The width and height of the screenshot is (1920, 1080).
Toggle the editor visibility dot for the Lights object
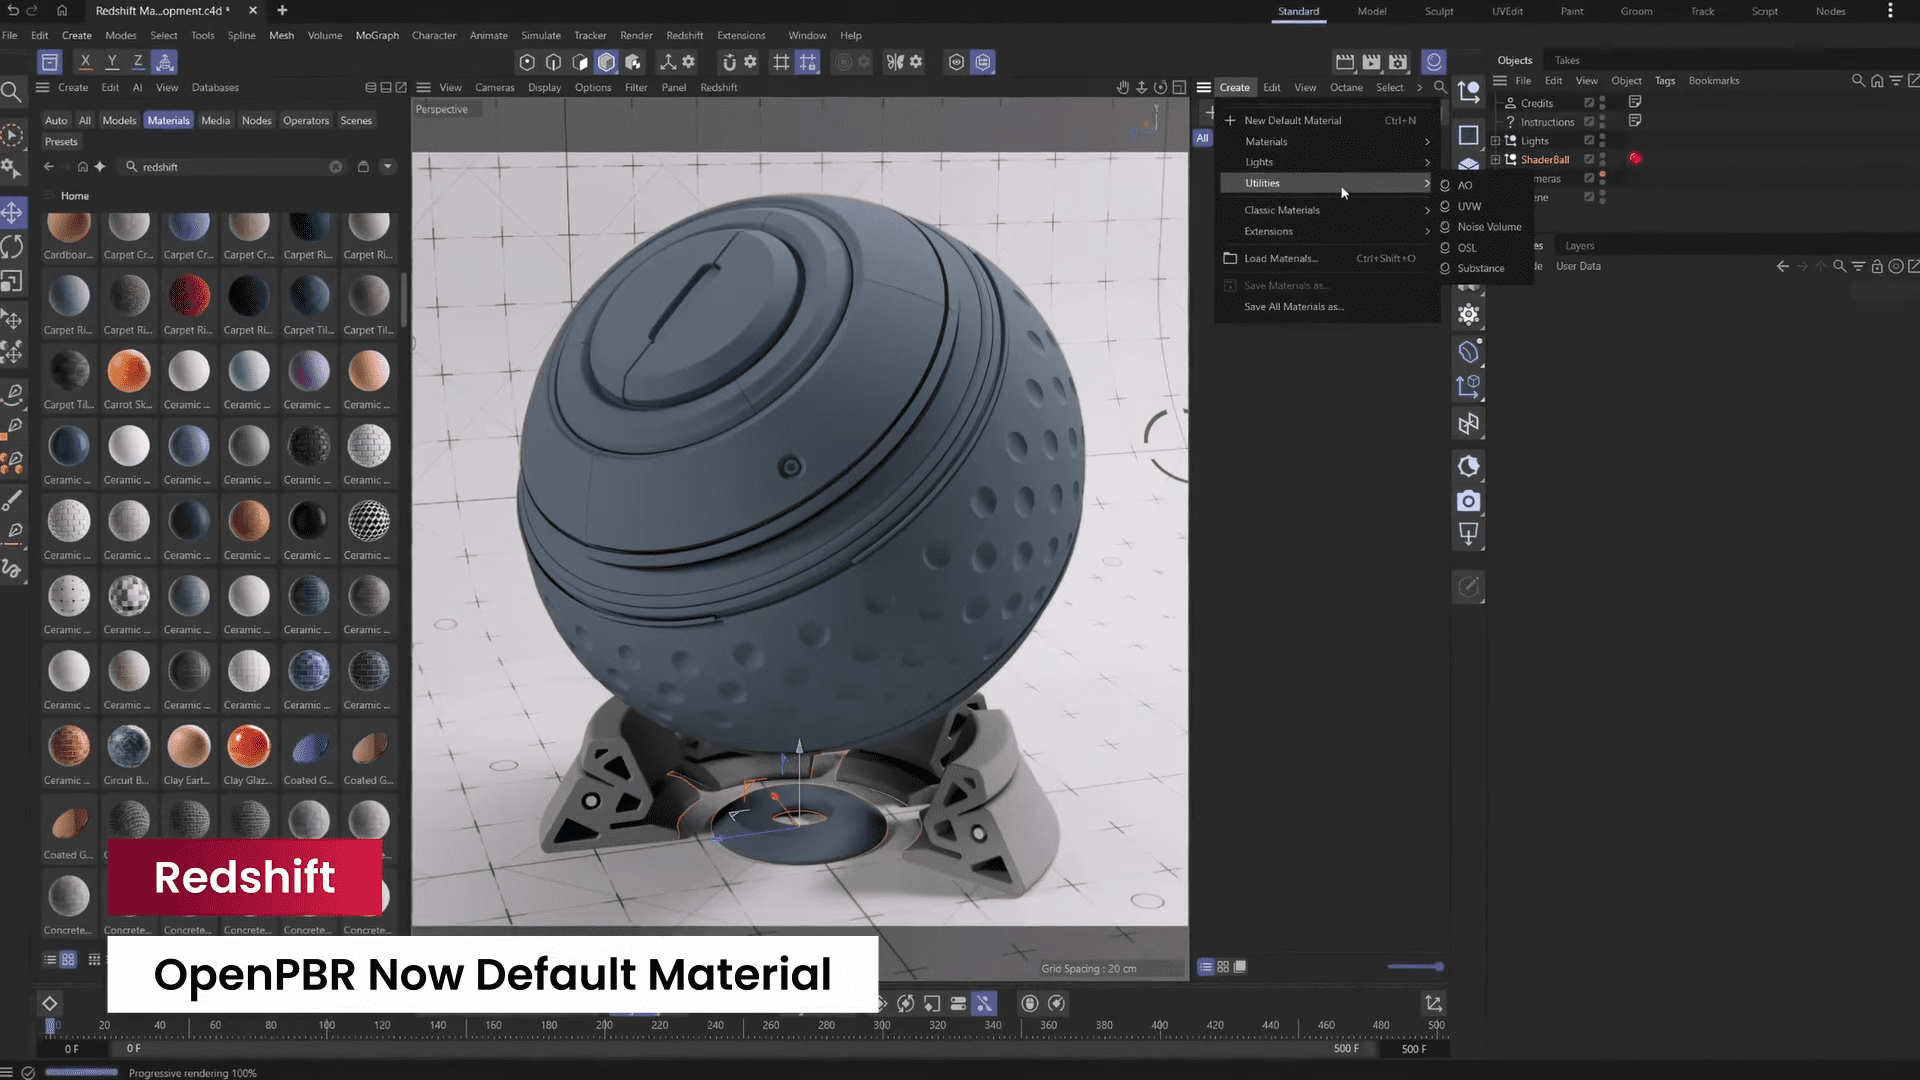tap(1603, 137)
